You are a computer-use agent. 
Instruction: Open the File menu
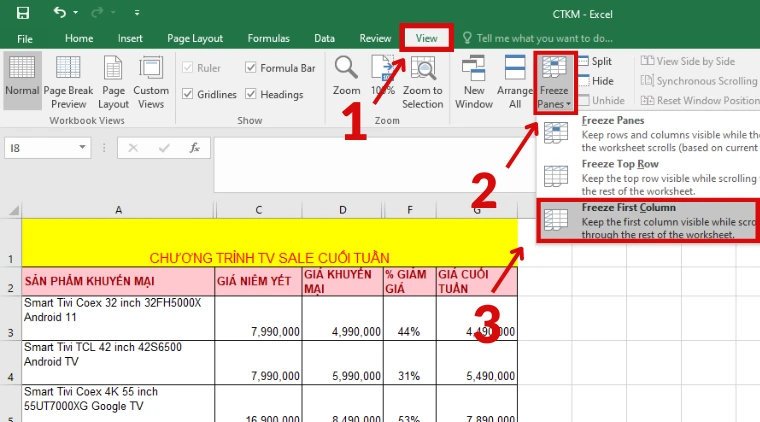pos(25,38)
